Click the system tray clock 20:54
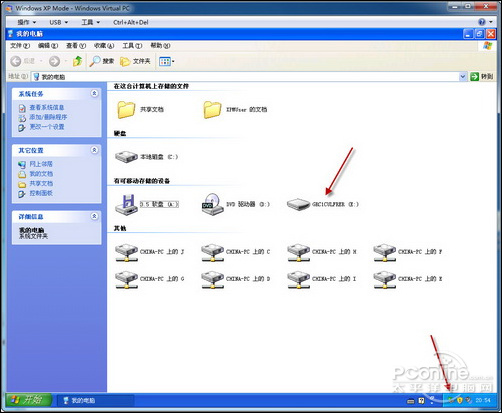Viewport: 502px width, 413px height. (x=483, y=400)
